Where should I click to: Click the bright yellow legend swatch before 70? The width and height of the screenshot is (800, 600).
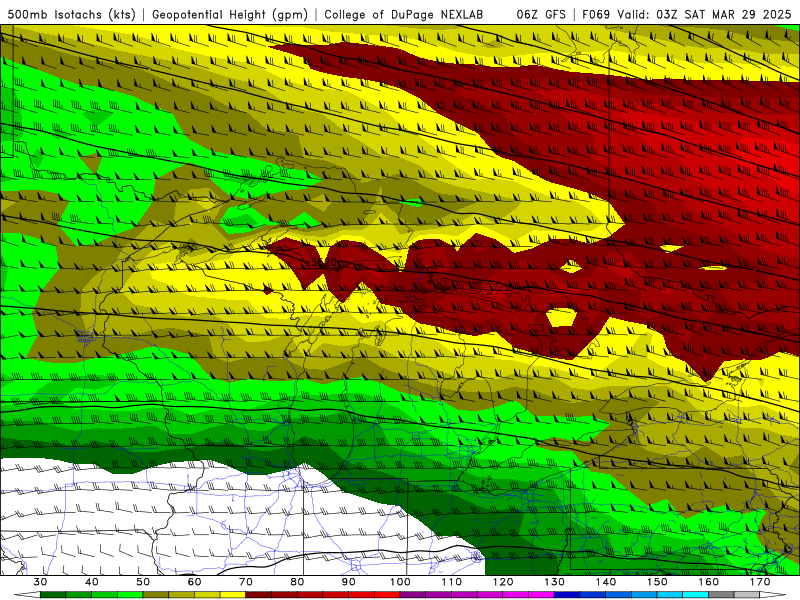point(233,595)
